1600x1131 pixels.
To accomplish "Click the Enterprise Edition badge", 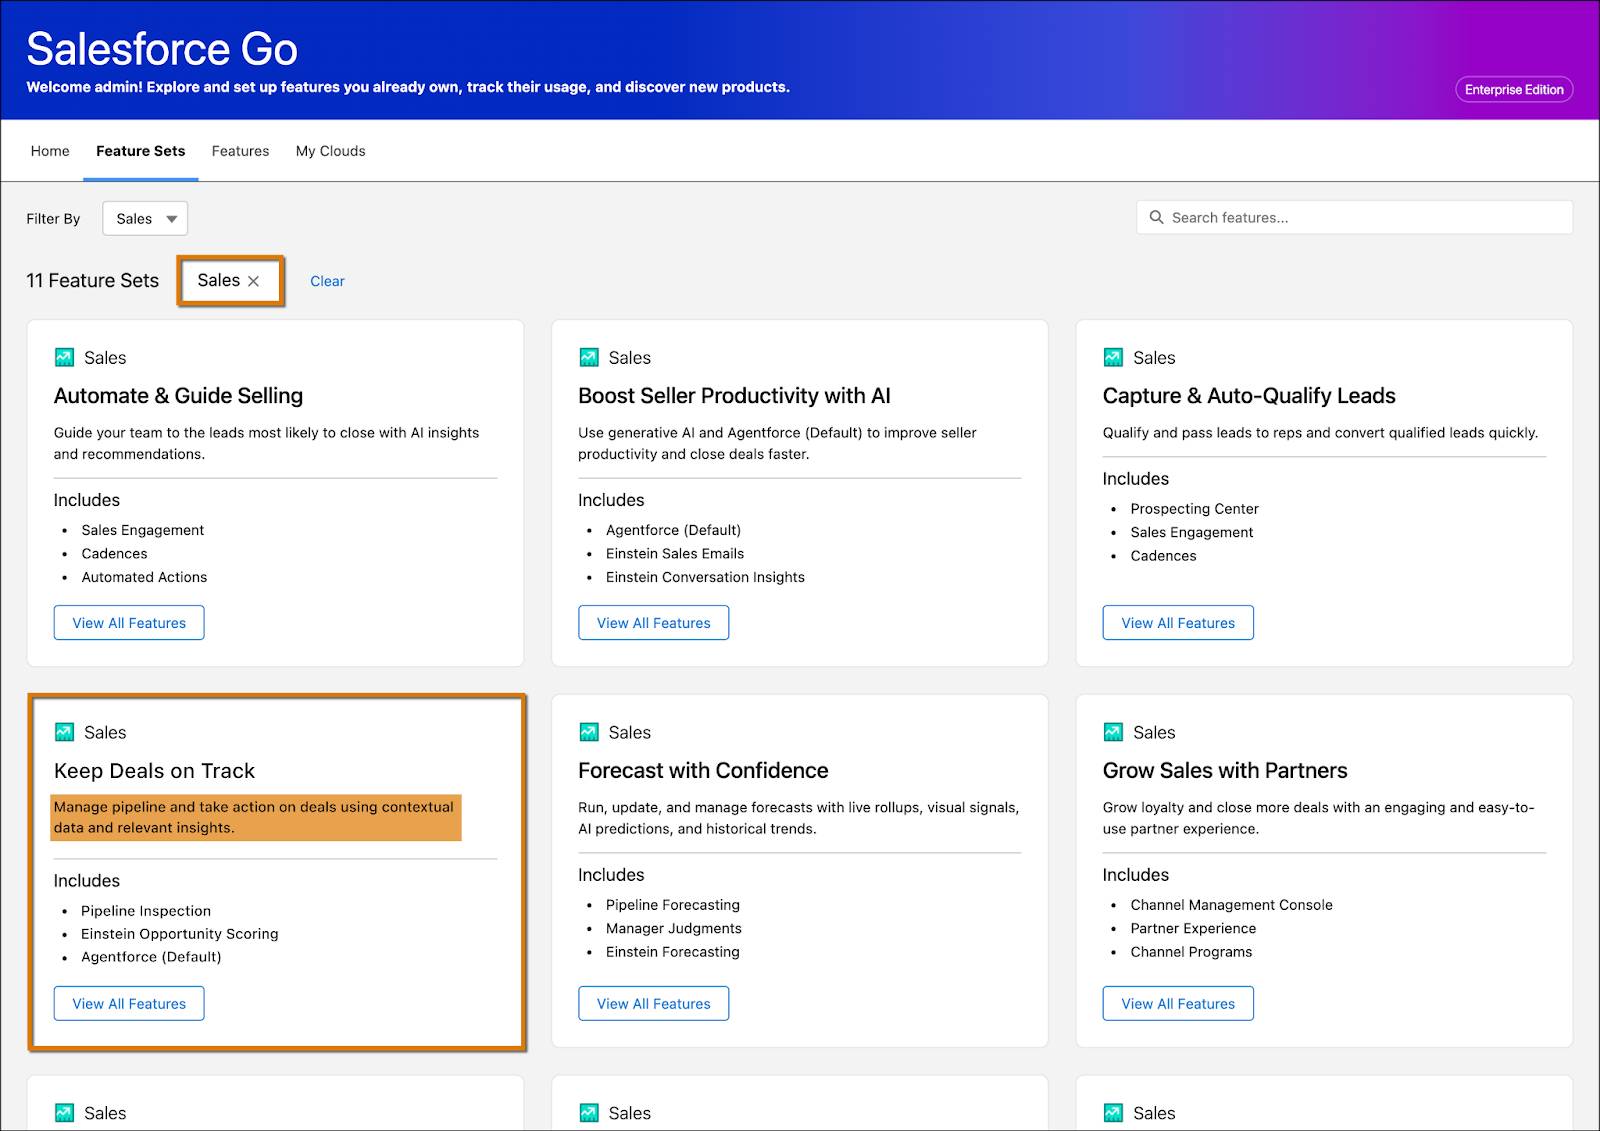I will click(1514, 89).
